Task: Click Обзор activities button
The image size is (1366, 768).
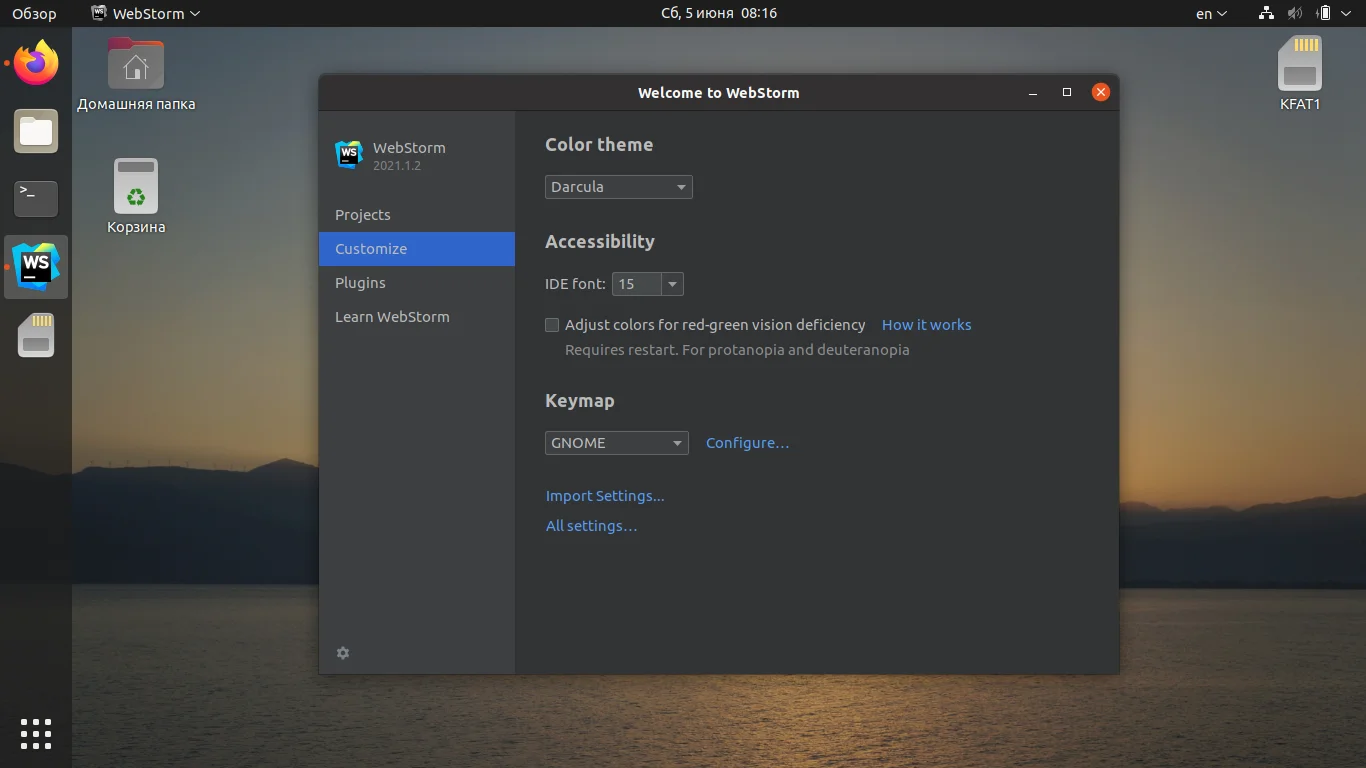Action: click(34, 13)
